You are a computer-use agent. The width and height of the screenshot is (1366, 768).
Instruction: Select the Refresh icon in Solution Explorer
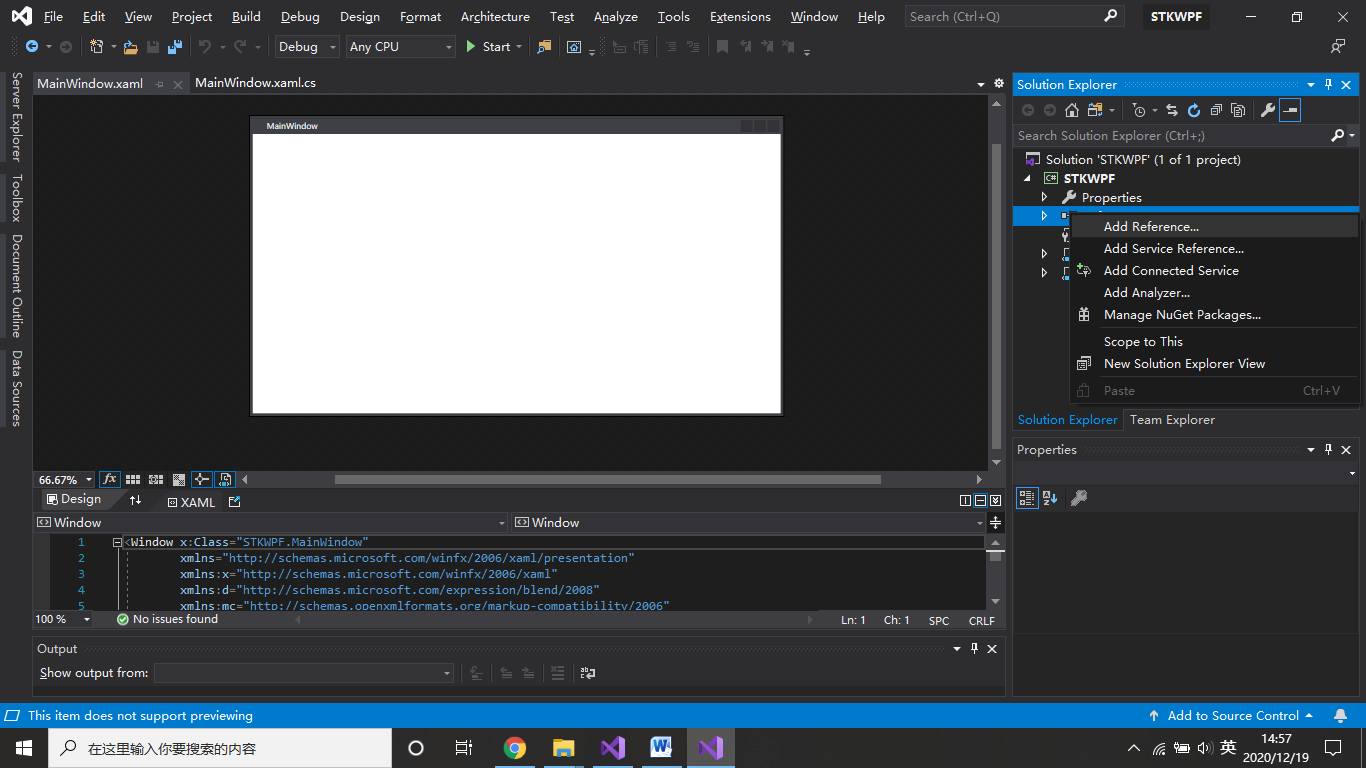pos(1195,110)
